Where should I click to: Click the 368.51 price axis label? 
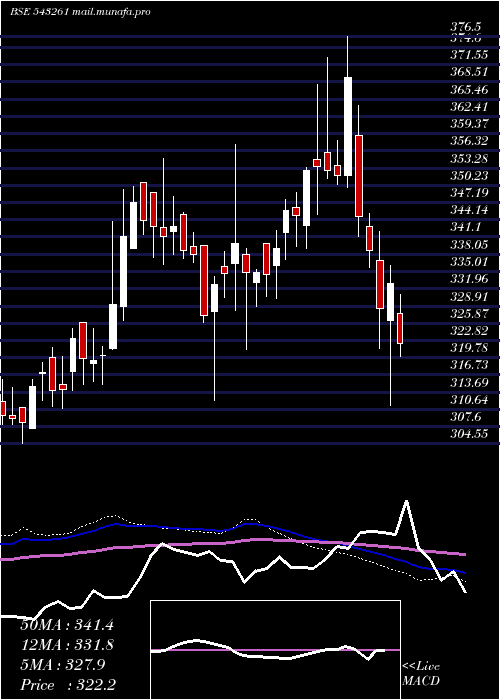coord(469,72)
